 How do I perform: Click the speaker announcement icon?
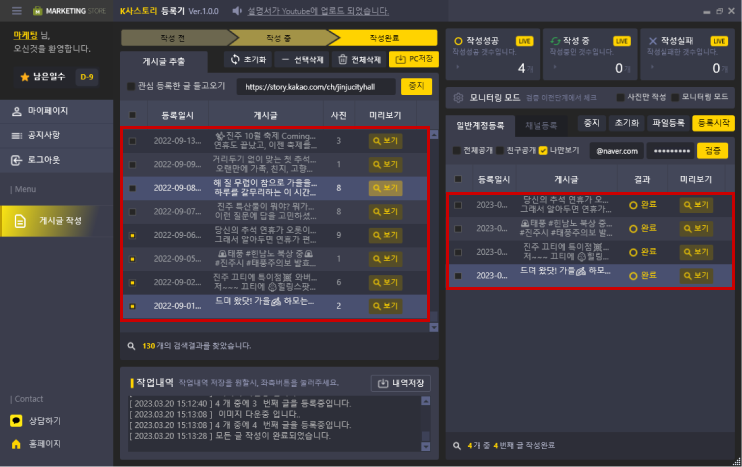tap(237, 11)
